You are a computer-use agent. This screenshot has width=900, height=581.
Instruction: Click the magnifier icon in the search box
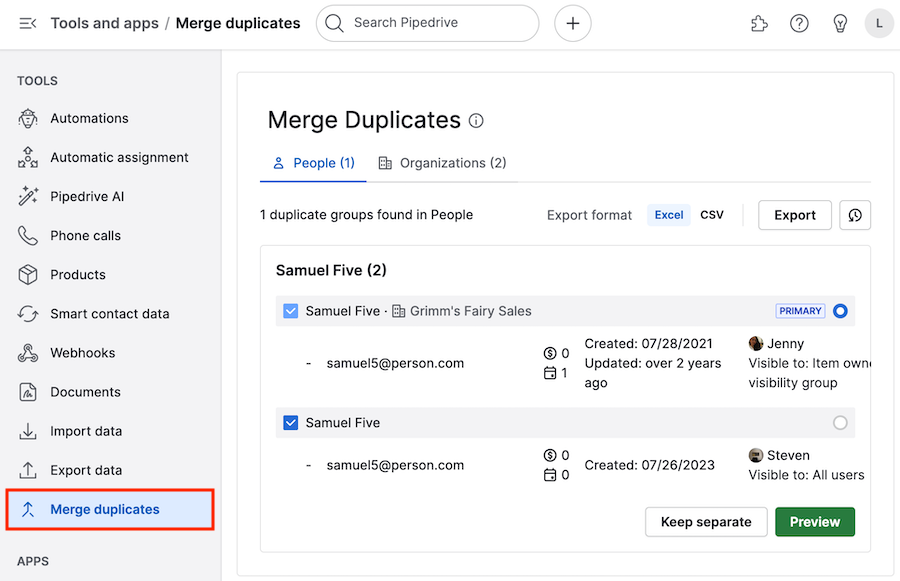coord(333,24)
